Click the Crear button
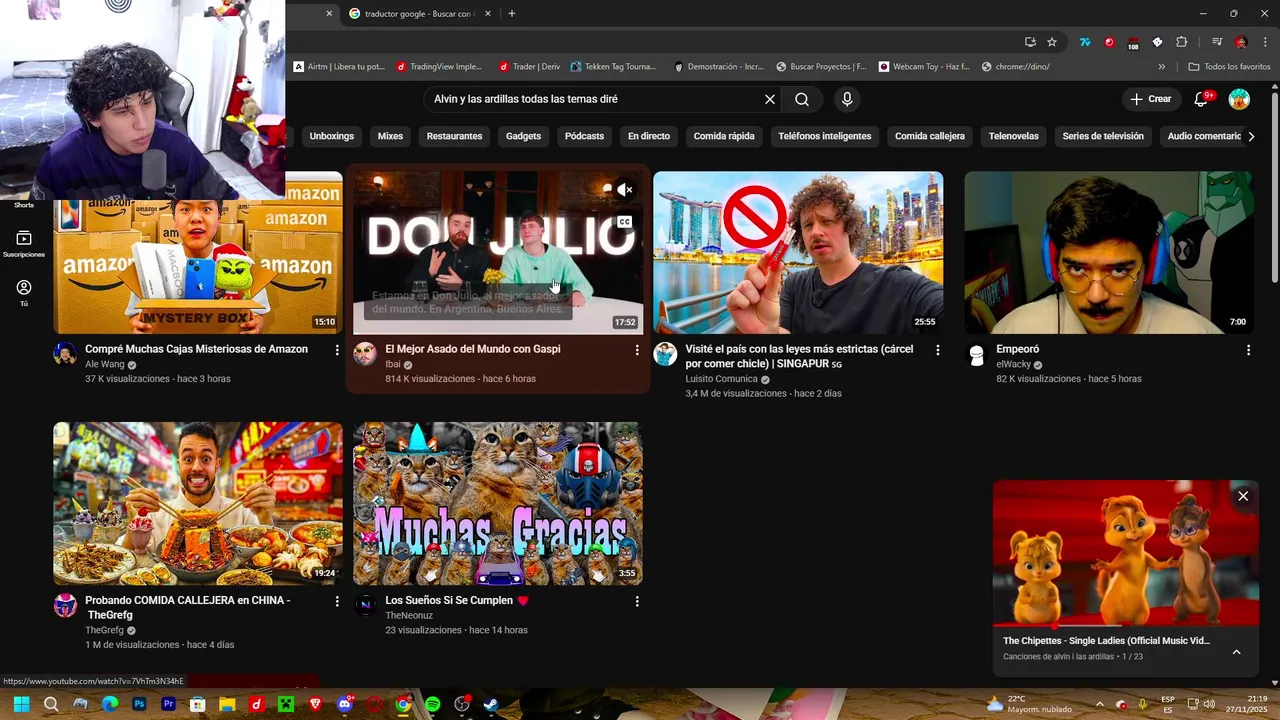The height and width of the screenshot is (720, 1280). pos(1151,99)
